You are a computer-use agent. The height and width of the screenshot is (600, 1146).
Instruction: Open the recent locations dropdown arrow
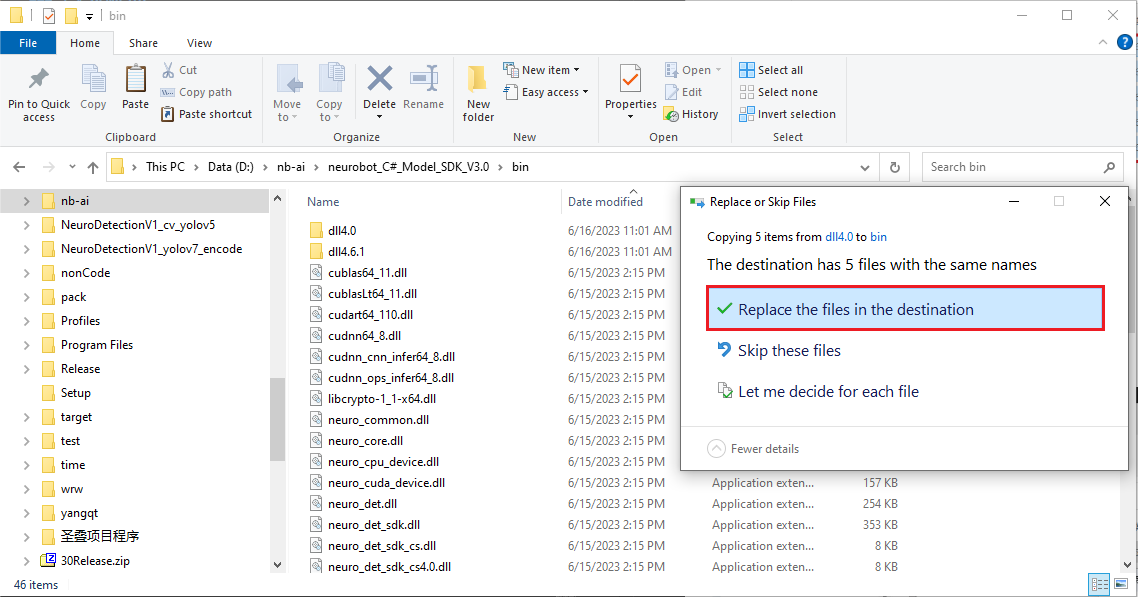[72, 167]
